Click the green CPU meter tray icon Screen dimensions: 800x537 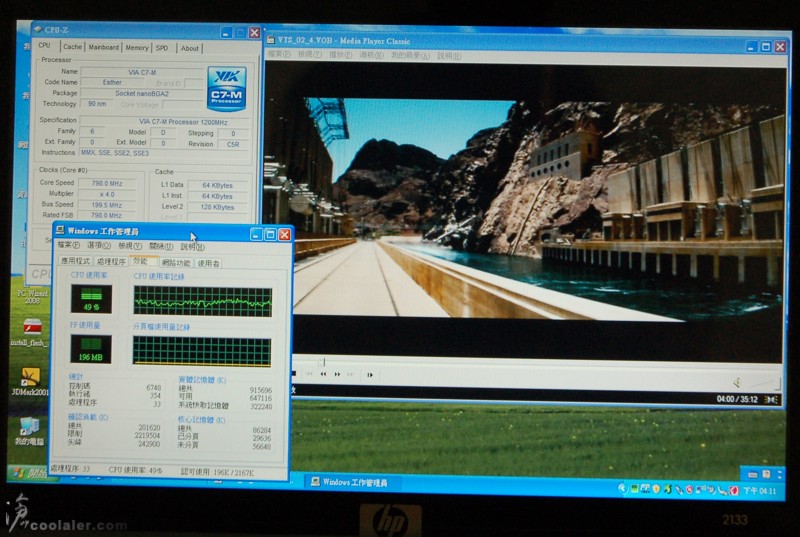tap(634, 489)
